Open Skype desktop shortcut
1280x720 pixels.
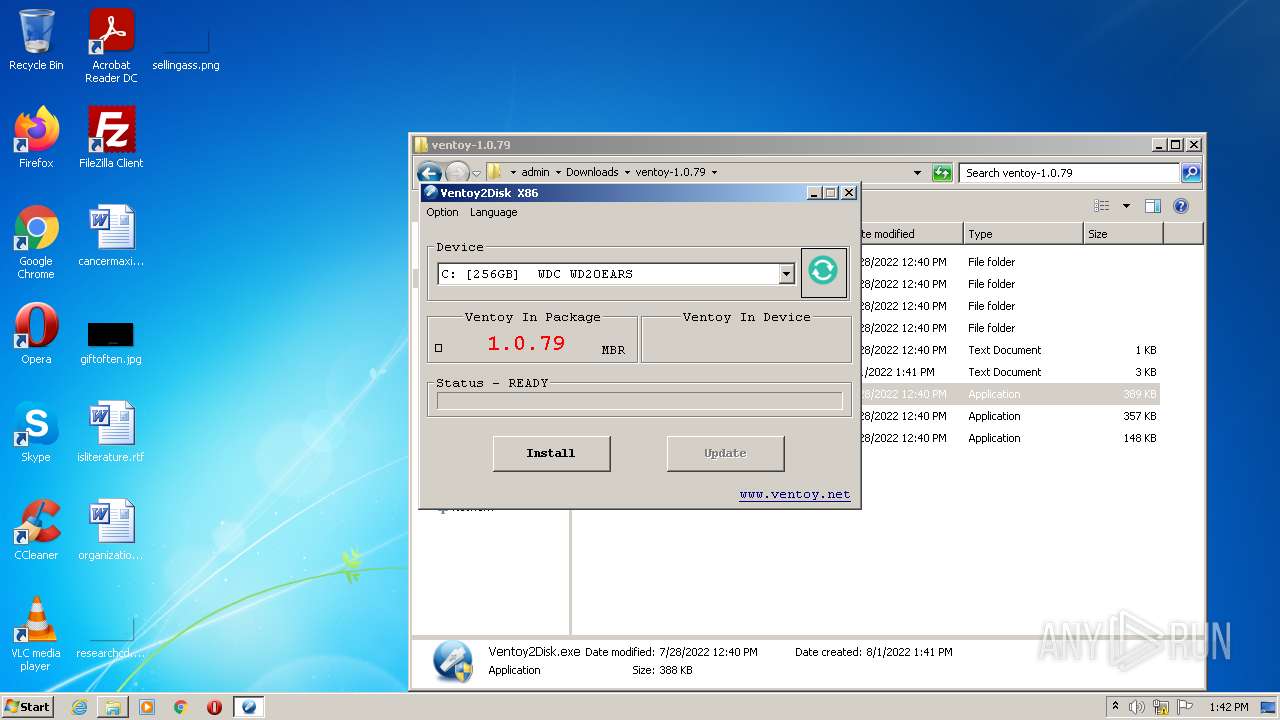pyautogui.click(x=36, y=432)
